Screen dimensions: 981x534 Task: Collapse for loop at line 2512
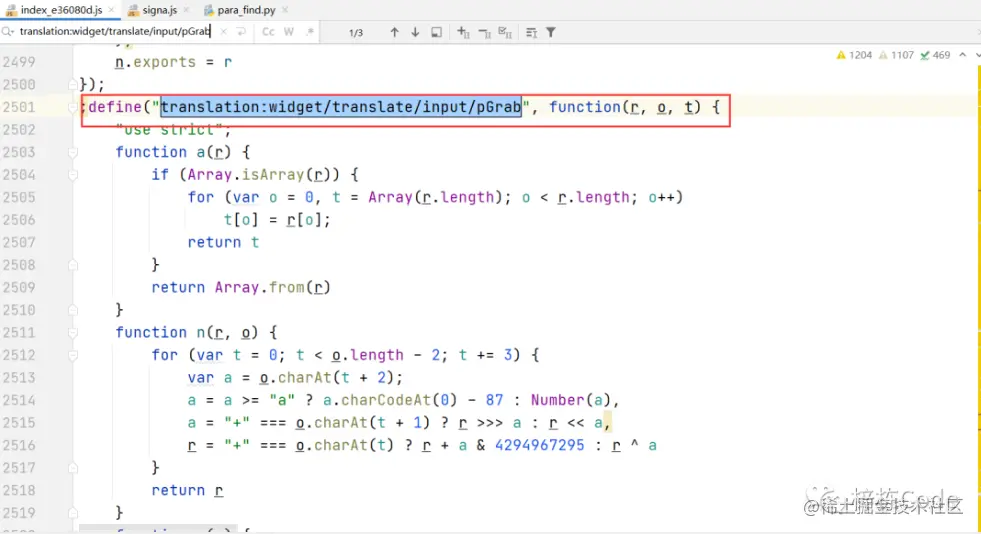coord(73,355)
